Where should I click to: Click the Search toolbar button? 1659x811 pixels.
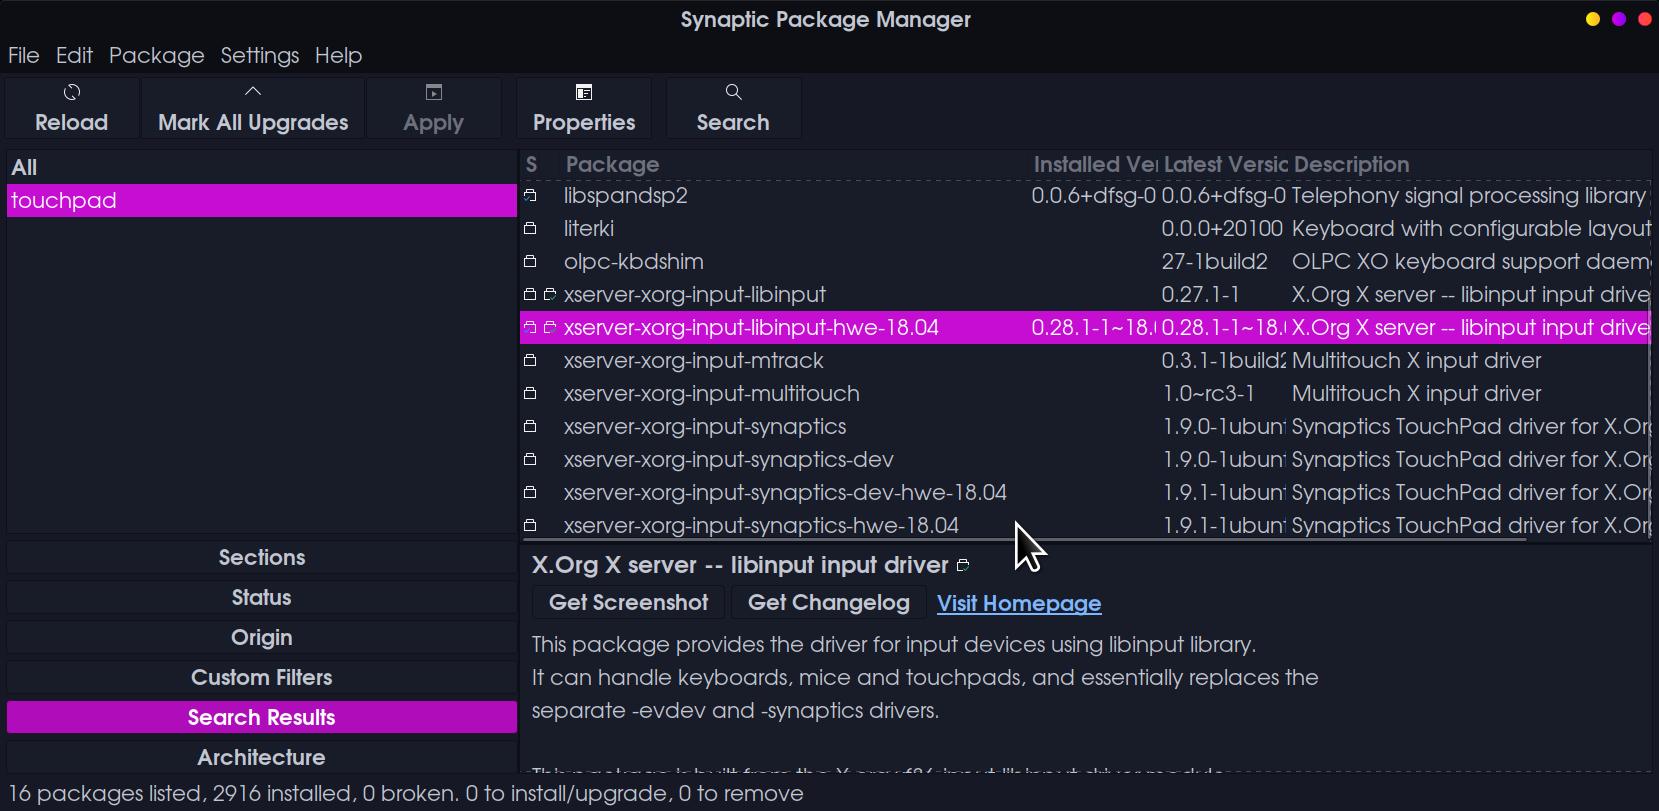coord(733,108)
